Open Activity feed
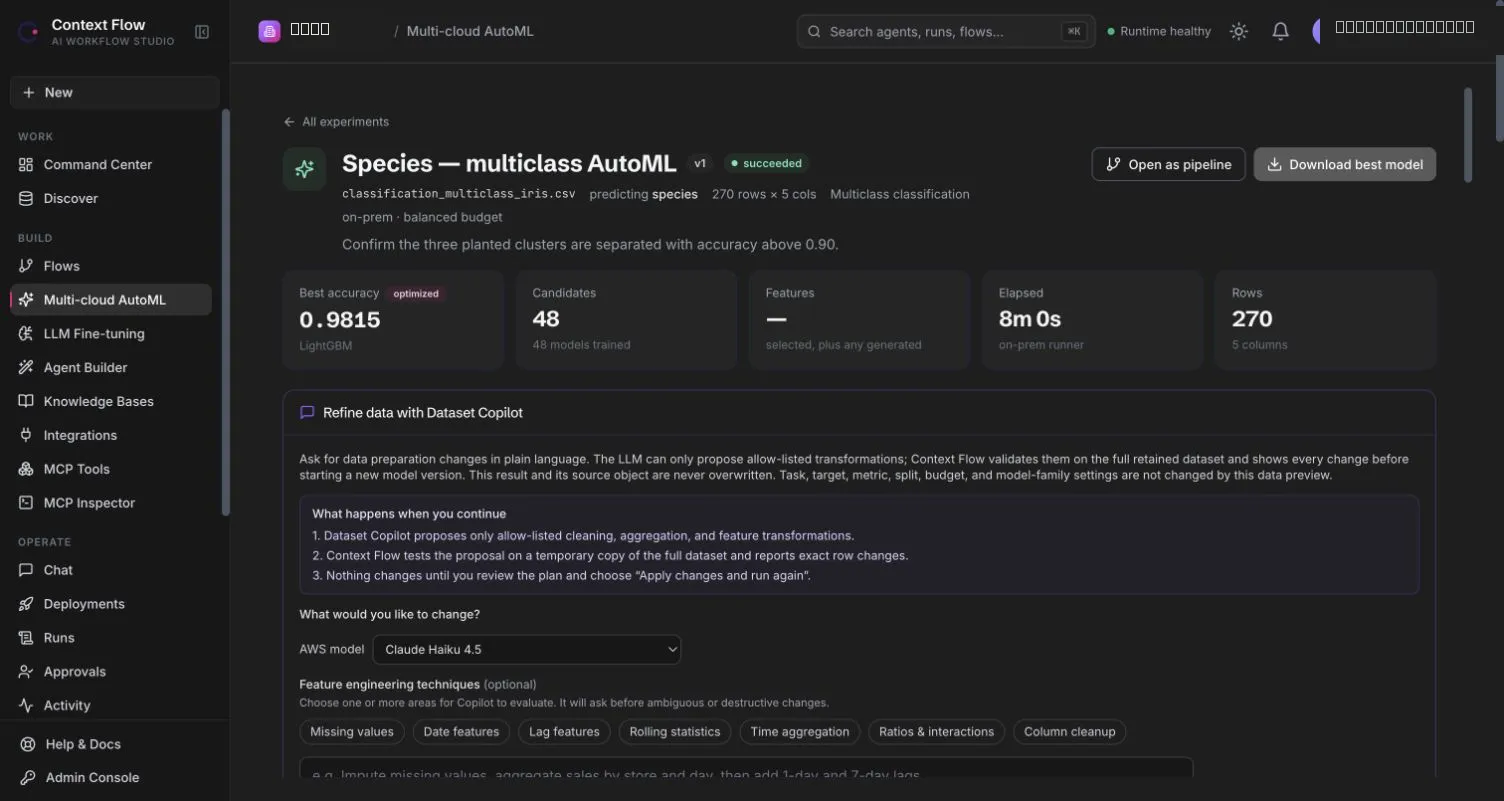The width and height of the screenshot is (1504, 801). 111,706
